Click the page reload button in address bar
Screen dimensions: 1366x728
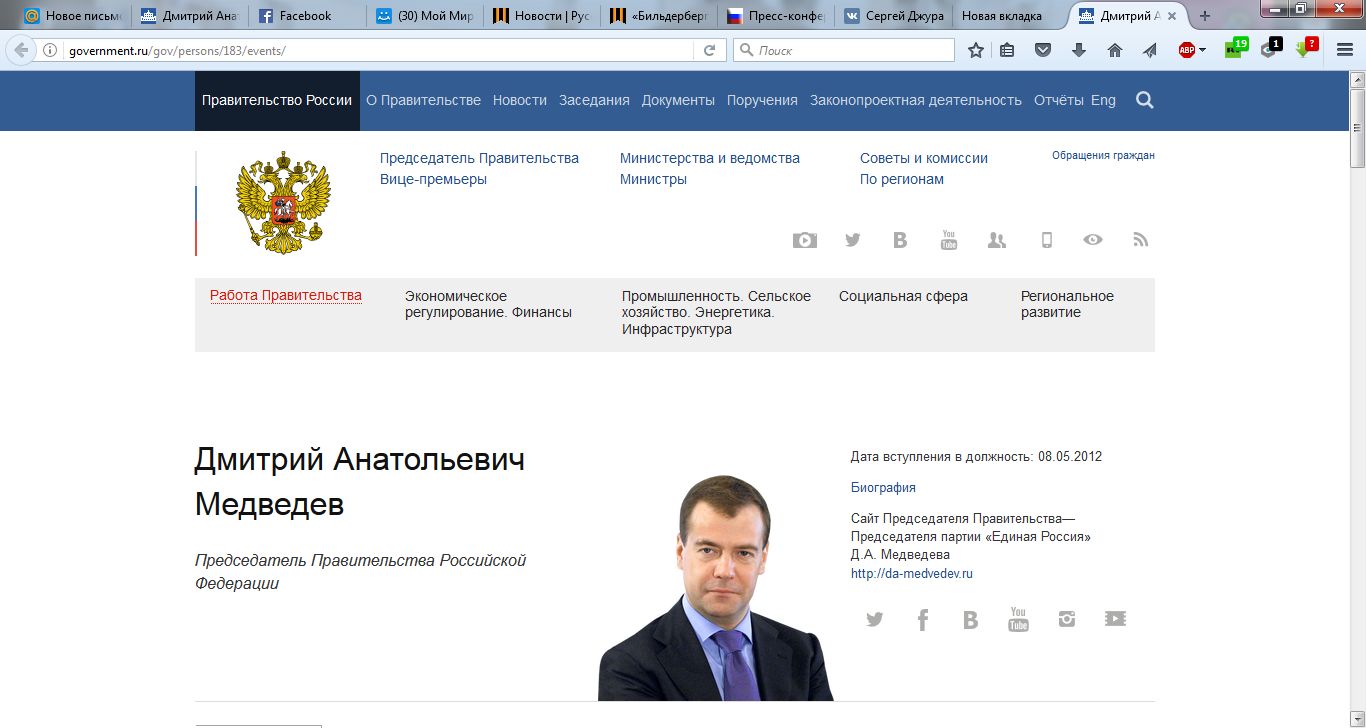pyautogui.click(x=709, y=50)
